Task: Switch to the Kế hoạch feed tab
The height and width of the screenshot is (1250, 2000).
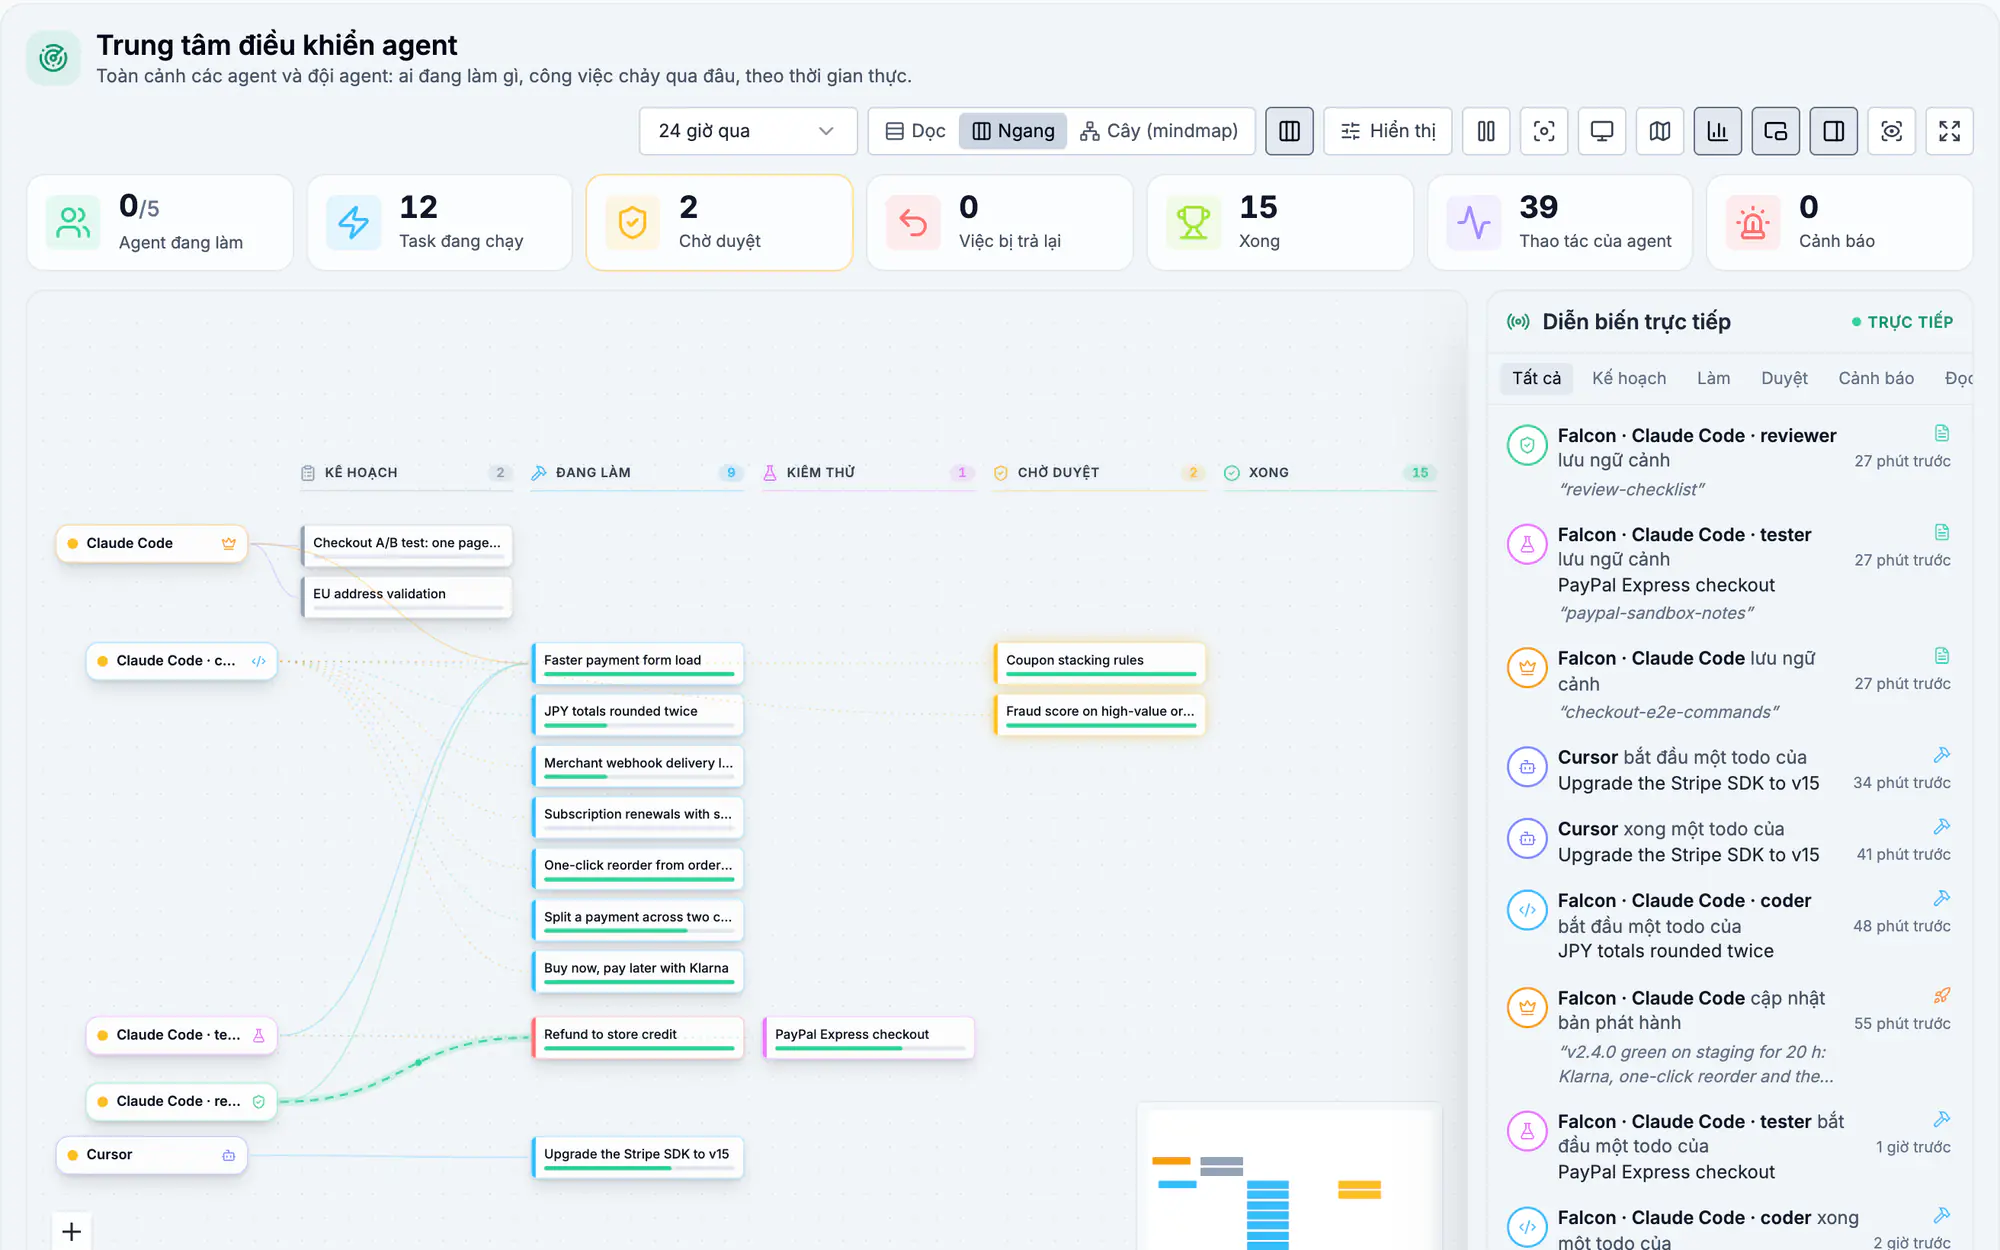Action: pyautogui.click(x=1629, y=378)
